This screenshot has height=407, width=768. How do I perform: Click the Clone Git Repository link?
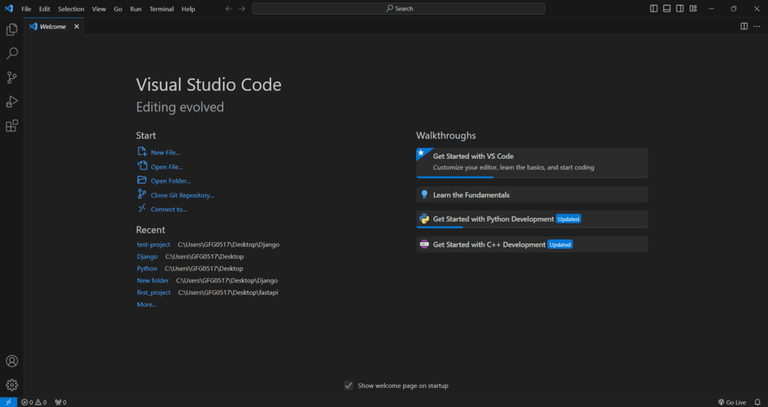pos(182,195)
